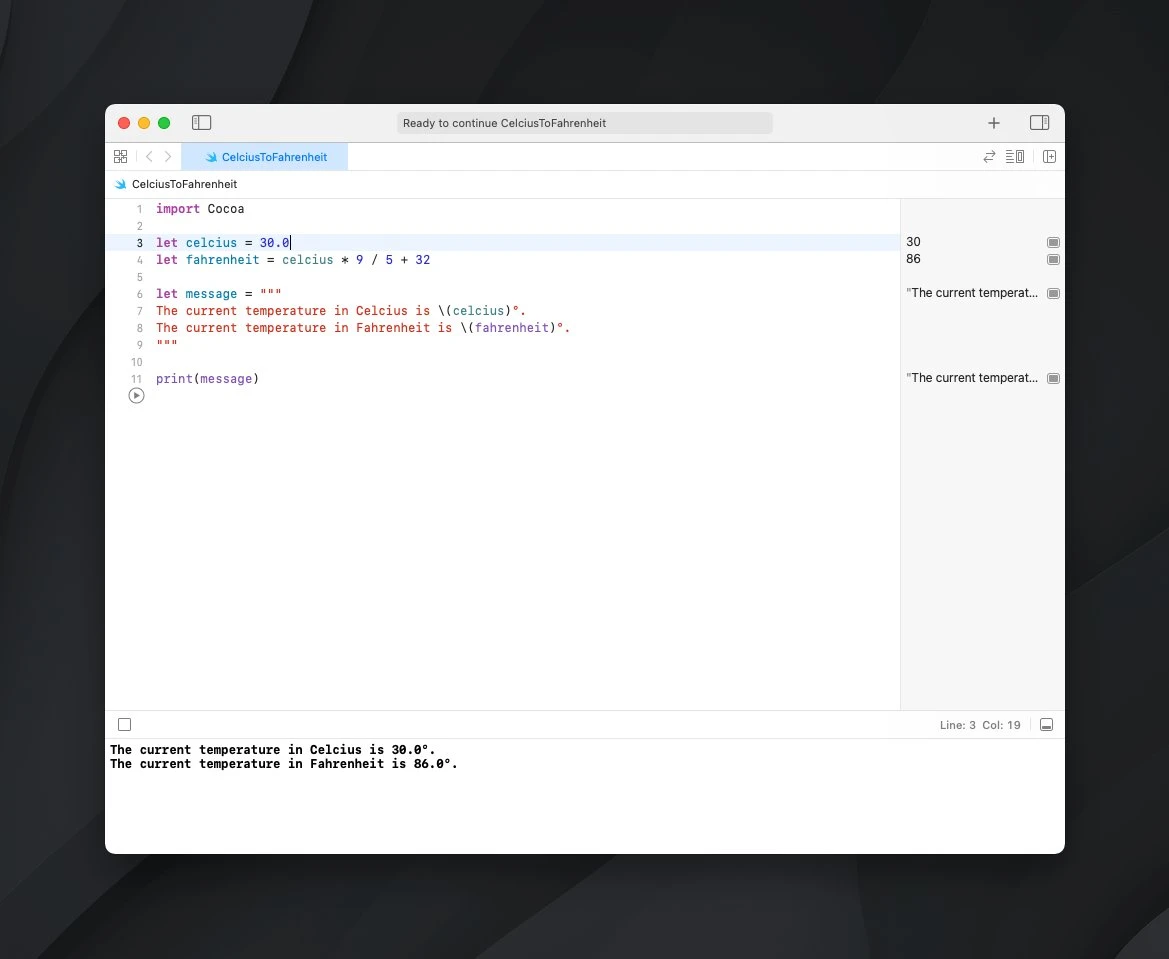
Task: Click the plus Library button
Action: [993, 123]
